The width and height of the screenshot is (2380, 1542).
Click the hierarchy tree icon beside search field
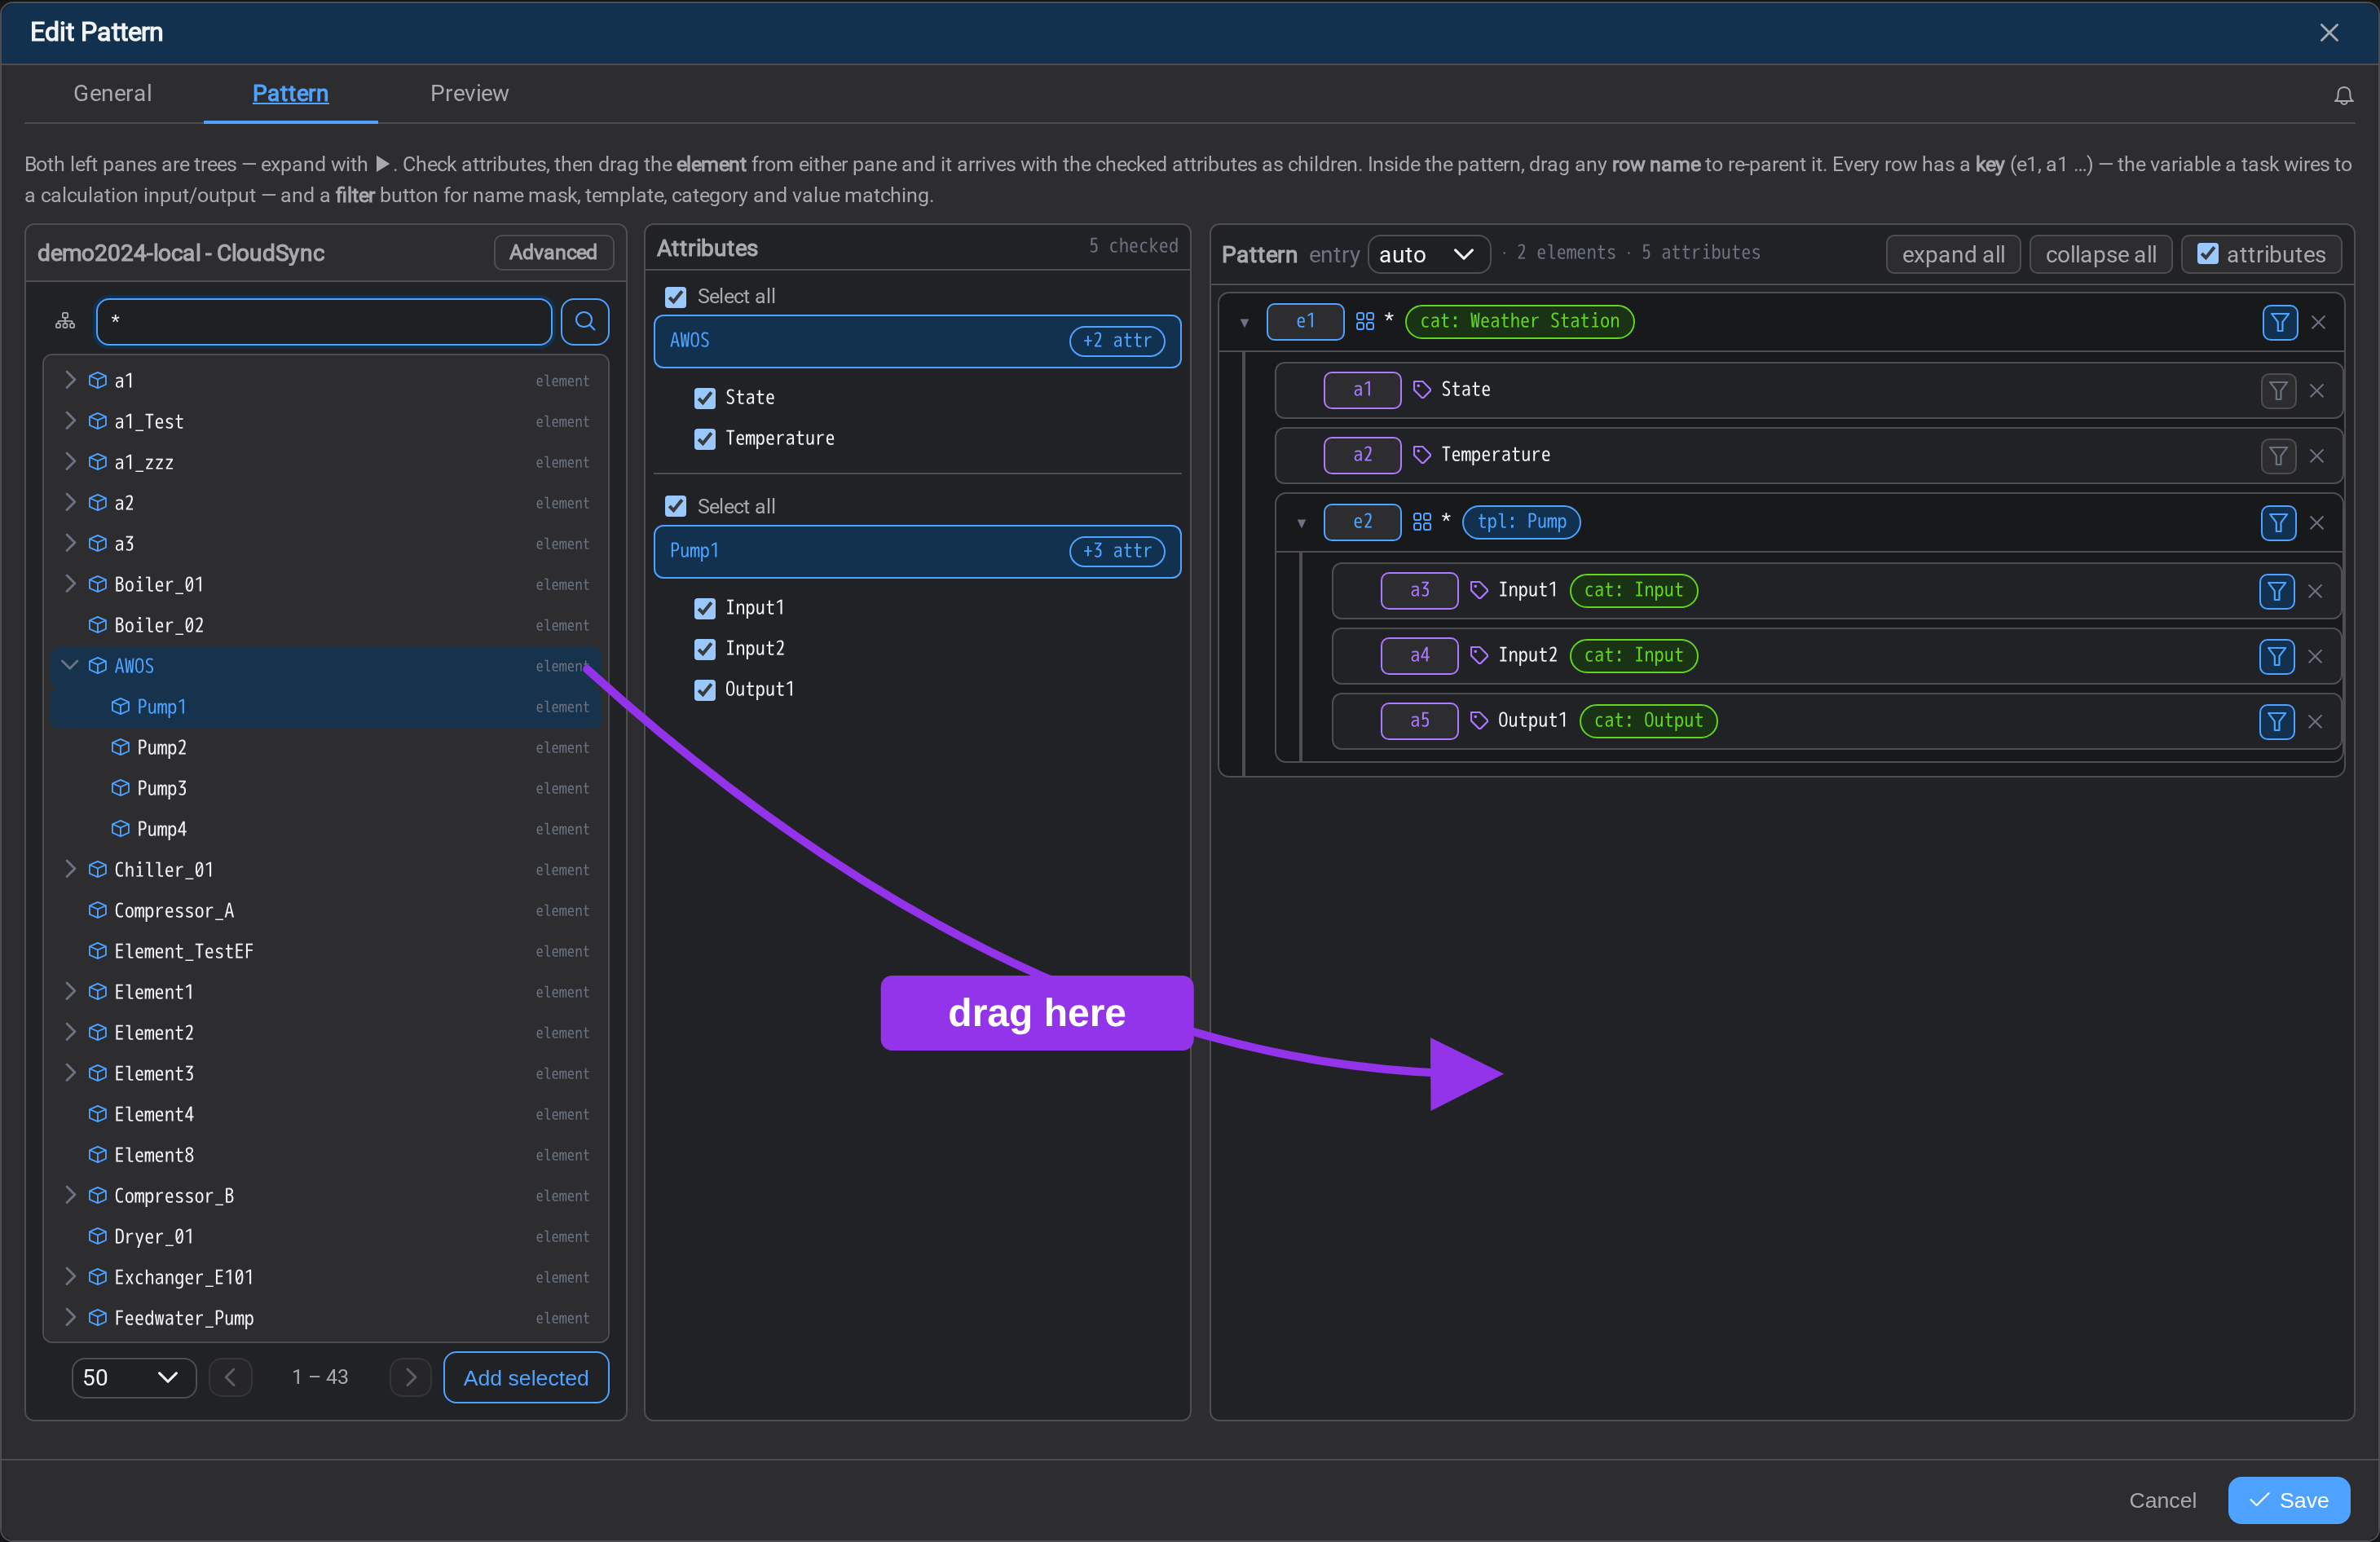pyautogui.click(x=65, y=321)
